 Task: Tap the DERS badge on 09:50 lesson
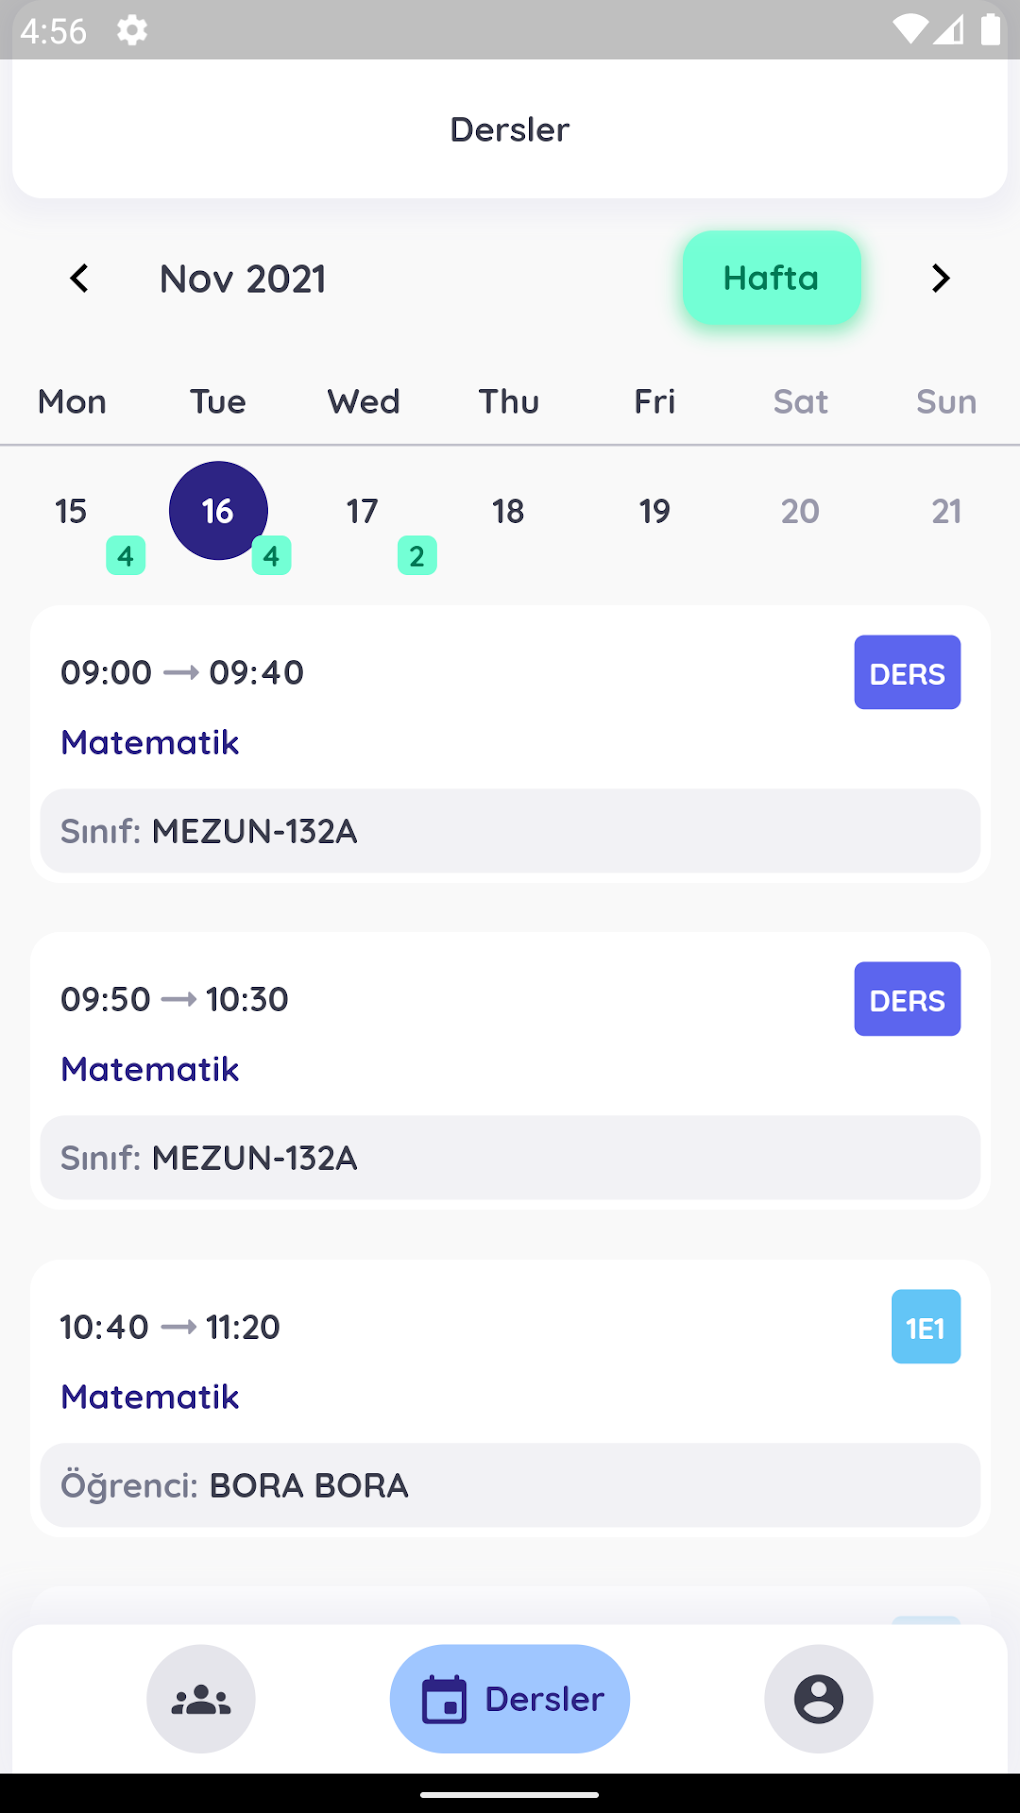tap(907, 999)
